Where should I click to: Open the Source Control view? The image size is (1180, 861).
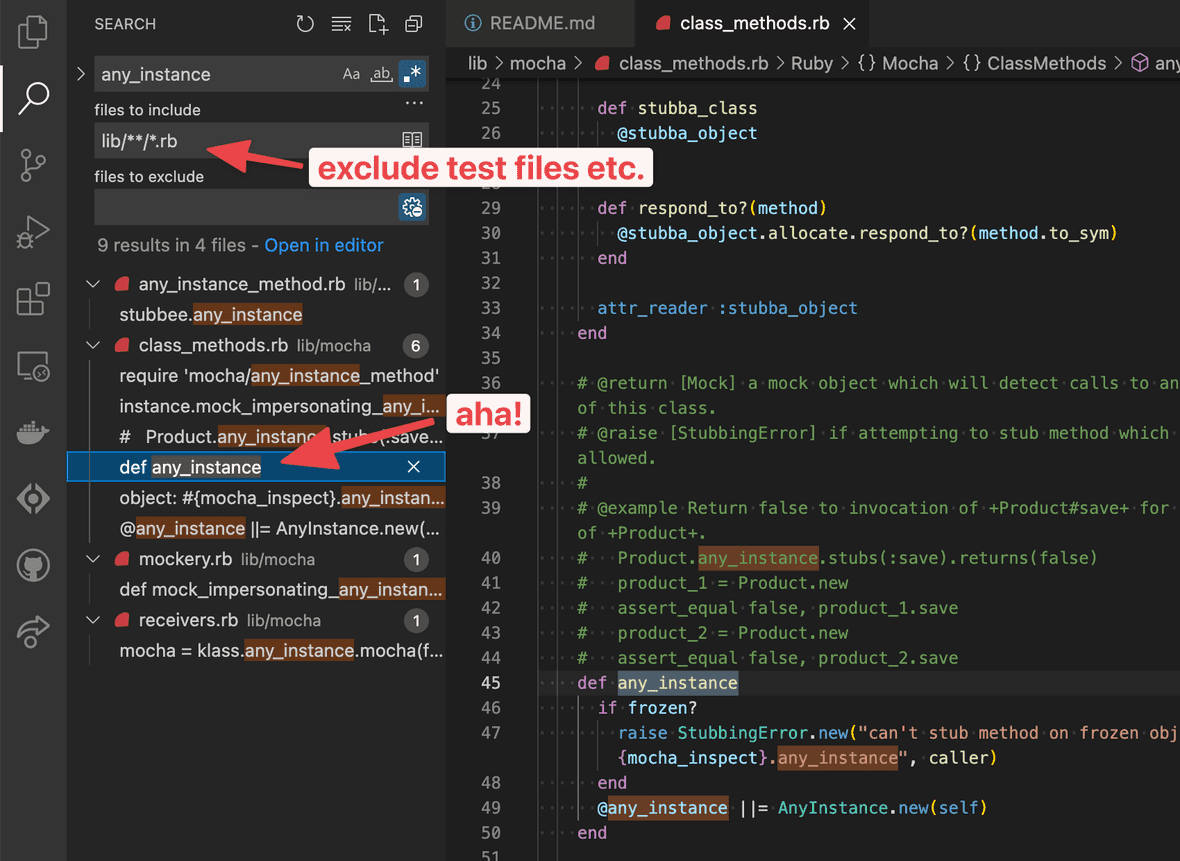33,164
